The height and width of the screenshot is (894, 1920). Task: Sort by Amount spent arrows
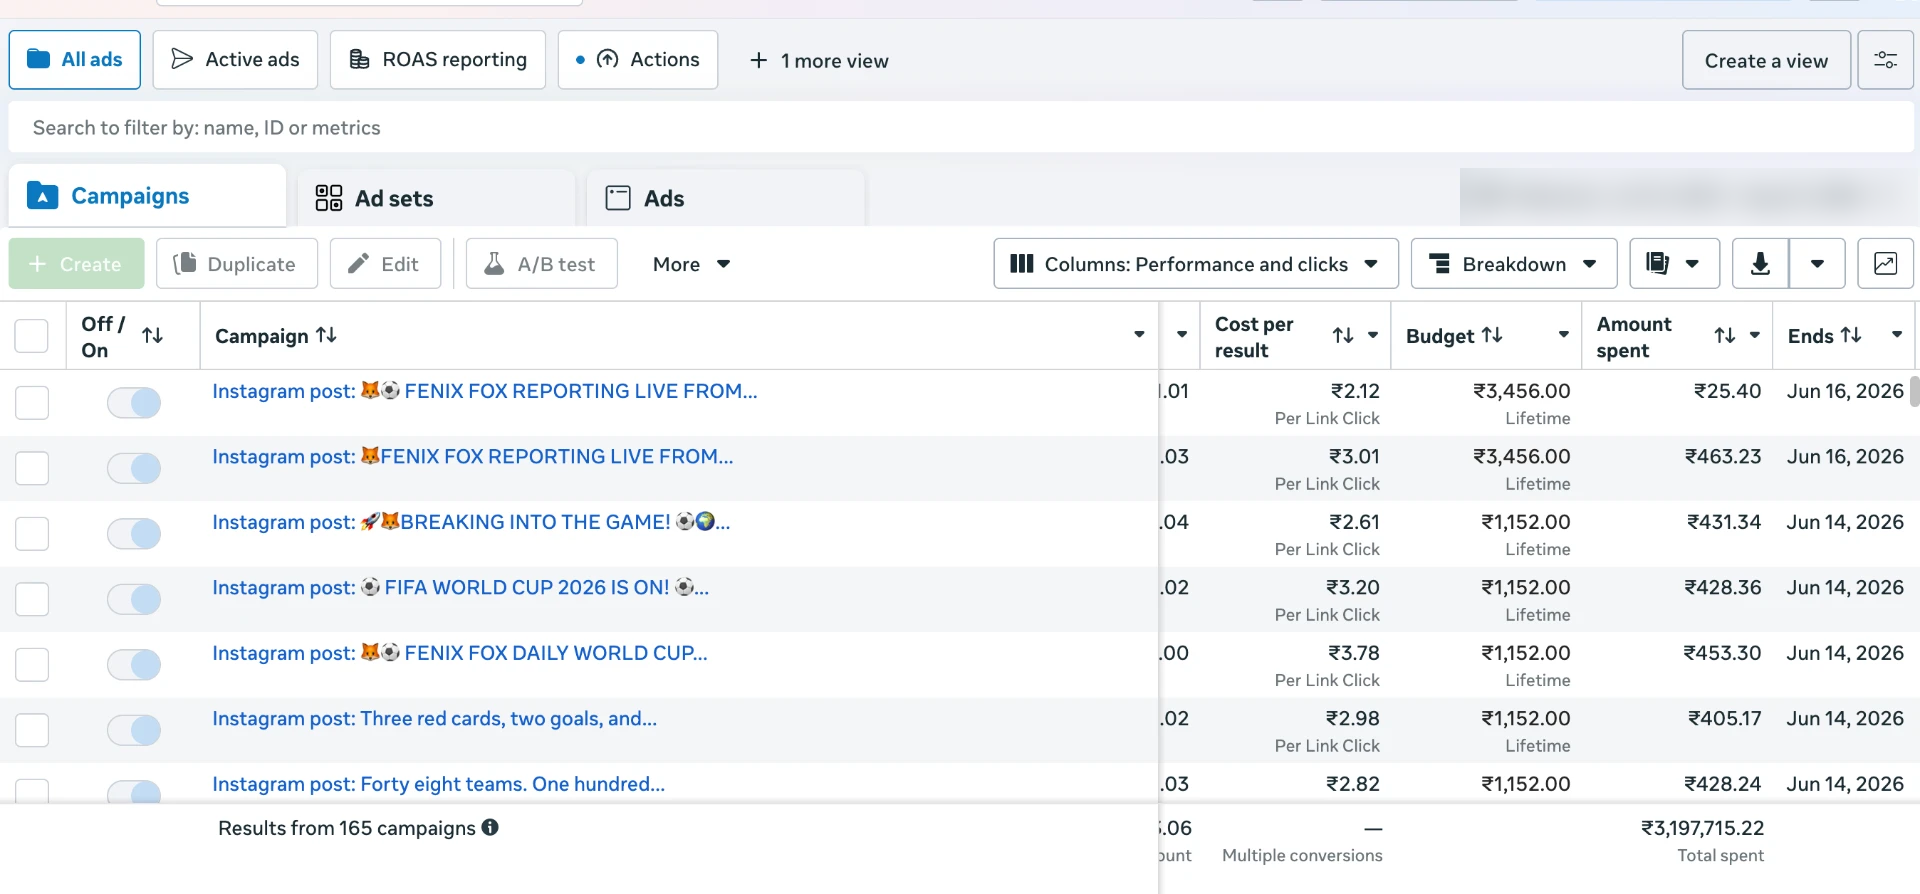tap(1725, 336)
